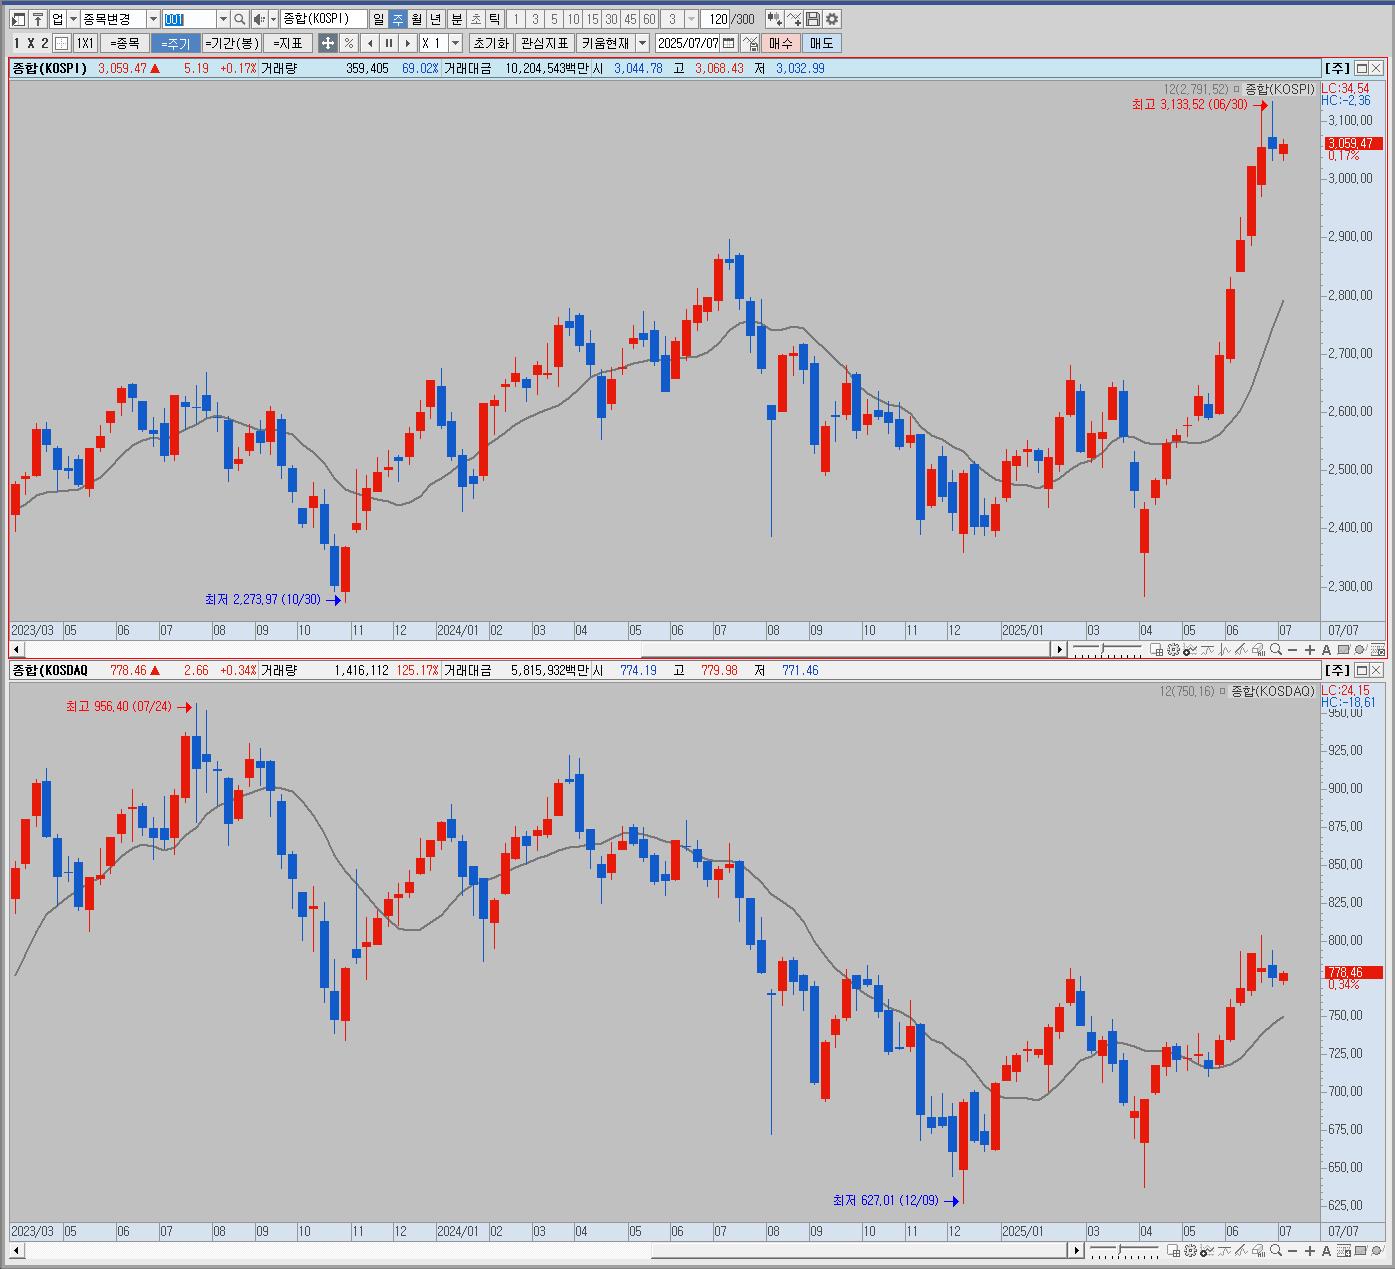Toggle the =주기 sync option
1395x1269 pixels.
[175, 43]
